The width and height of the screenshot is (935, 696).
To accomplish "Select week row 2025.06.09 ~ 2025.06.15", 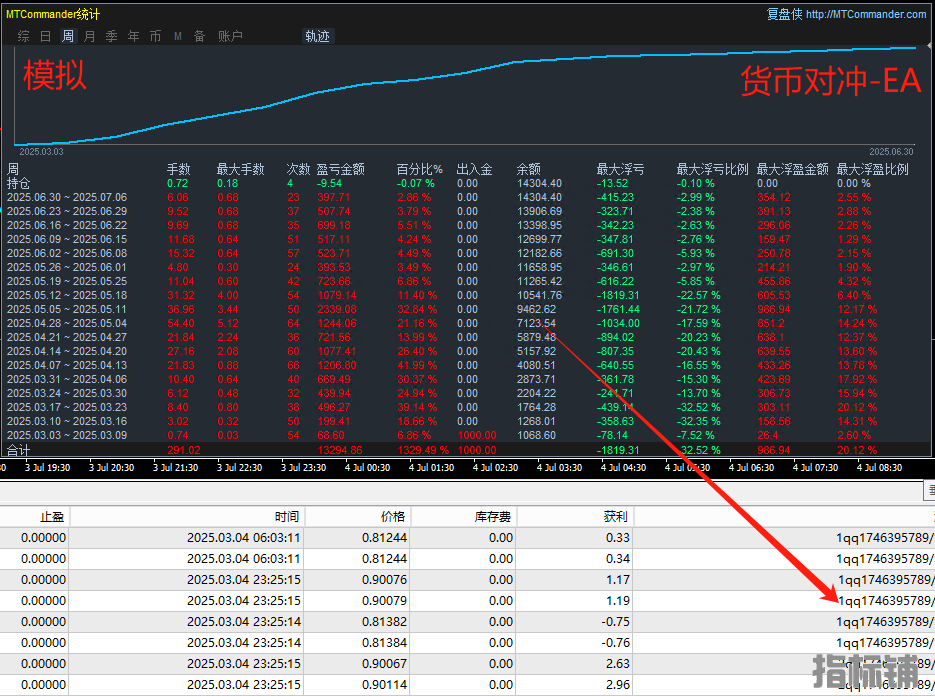I will pos(465,239).
